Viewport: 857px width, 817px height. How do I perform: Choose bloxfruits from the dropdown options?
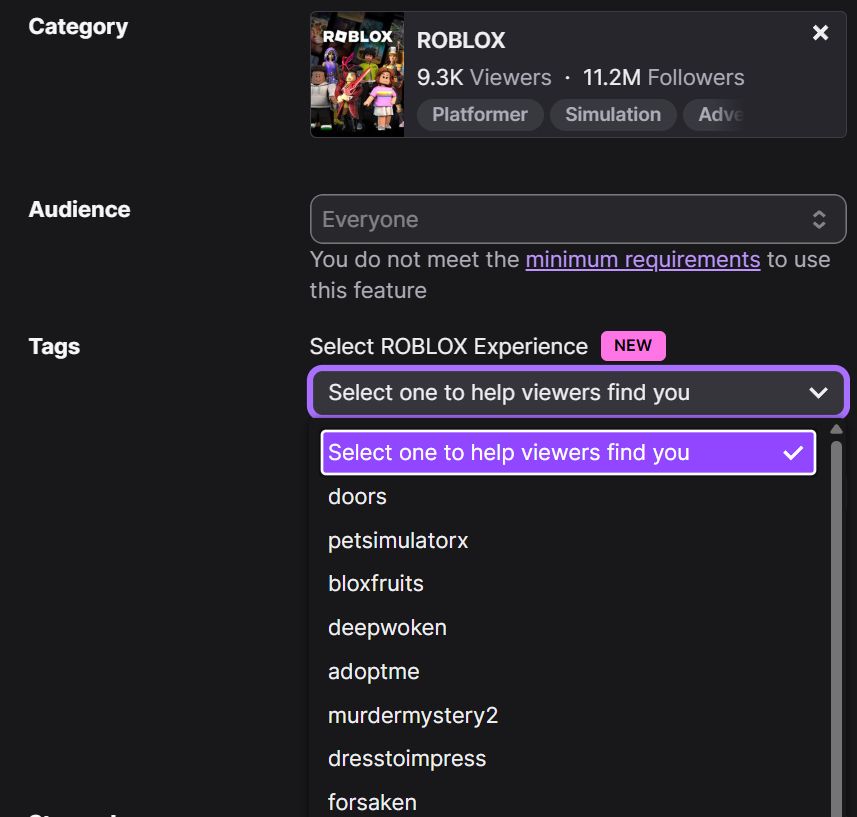coord(376,583)
